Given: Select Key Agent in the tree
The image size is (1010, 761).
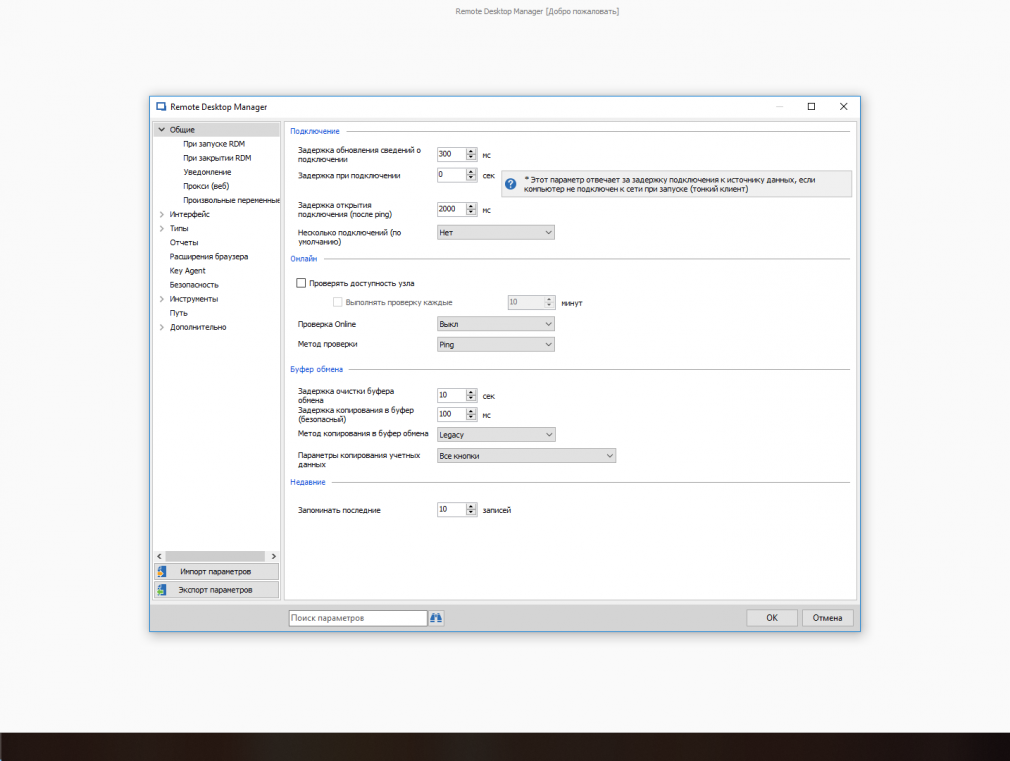Looking at the screenshot, I should click(187, 271).
